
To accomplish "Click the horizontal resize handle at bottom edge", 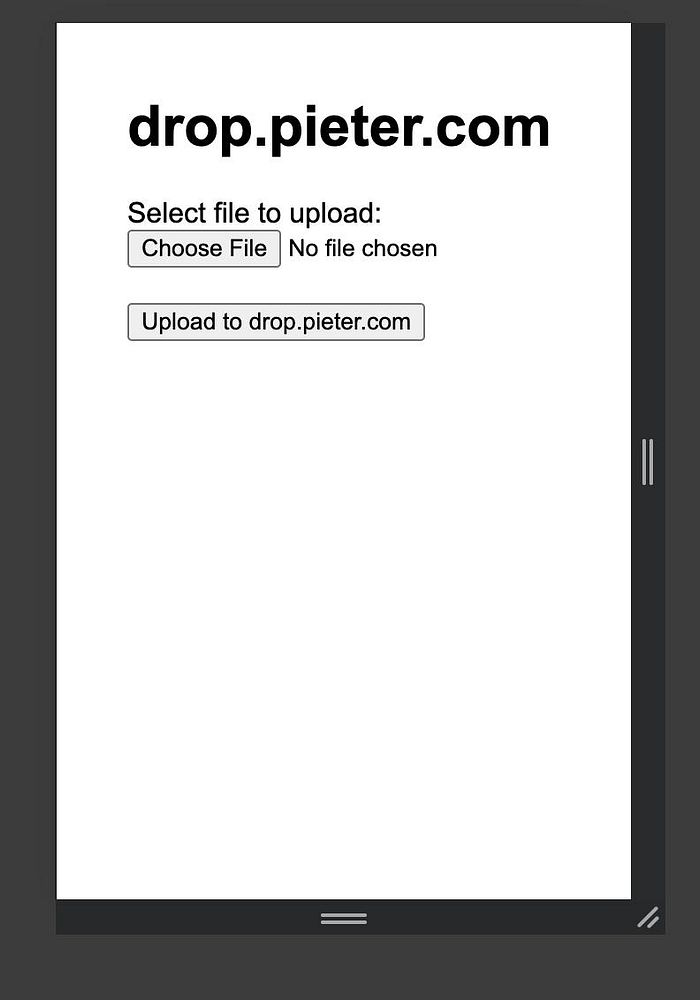I will pyautogui.click(x=344, y=918).
